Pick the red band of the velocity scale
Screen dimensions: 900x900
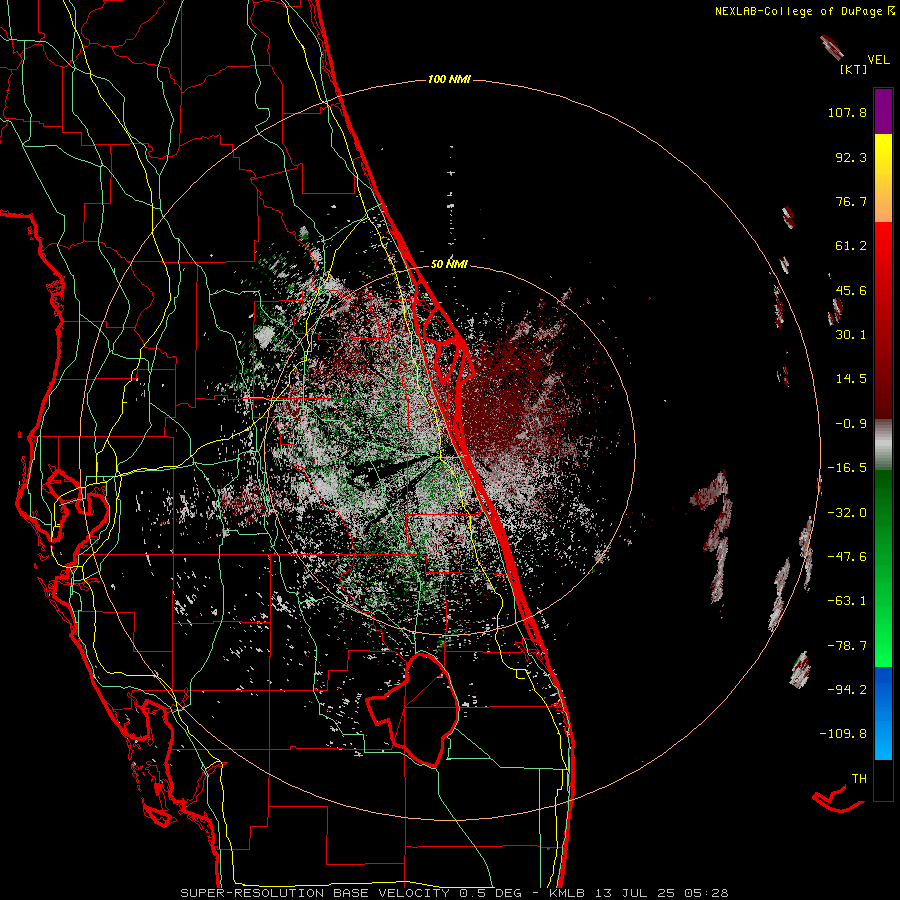(883, 320)
